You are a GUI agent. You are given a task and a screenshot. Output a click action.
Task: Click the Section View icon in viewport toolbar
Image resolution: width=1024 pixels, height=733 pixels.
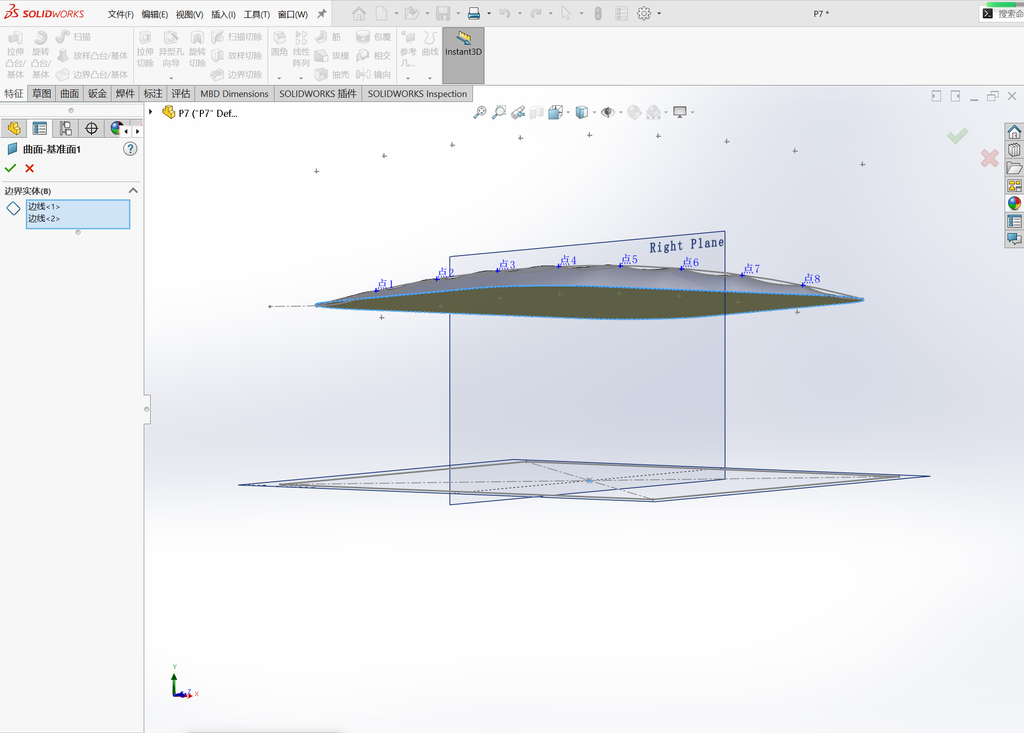[537, 112]
